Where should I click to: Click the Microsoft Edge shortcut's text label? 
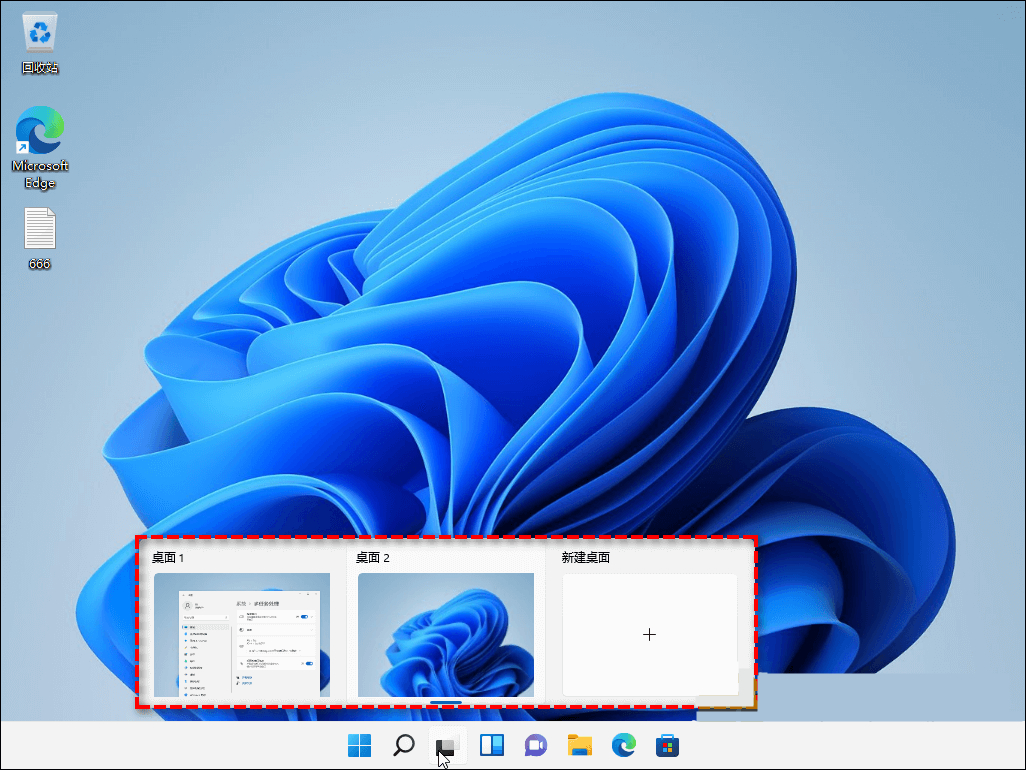[40, 174]
